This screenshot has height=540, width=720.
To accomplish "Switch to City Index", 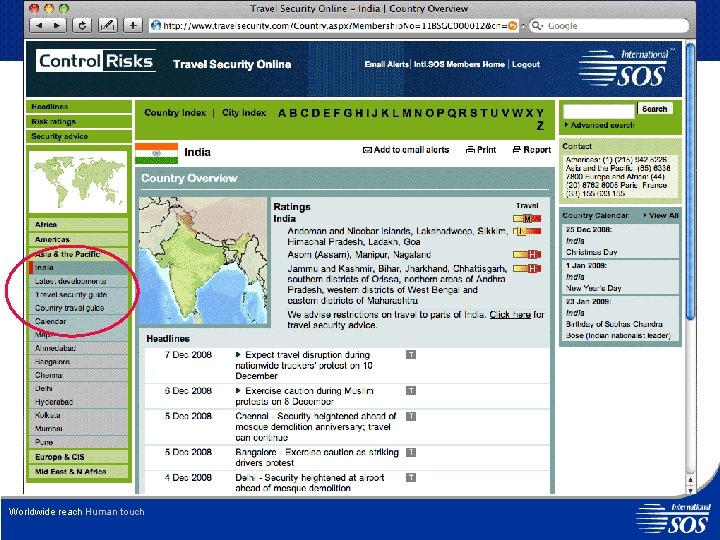I will coord(244,112).
